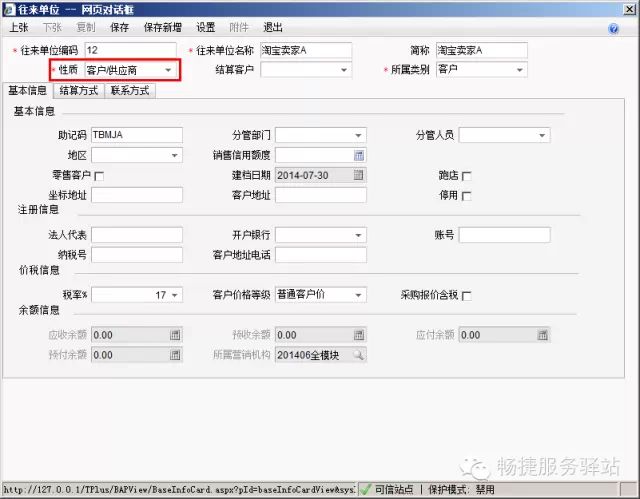The height and width of the screenshot is (499, 640).
Task: Click the 简称 input field
Action: (482, 50)
